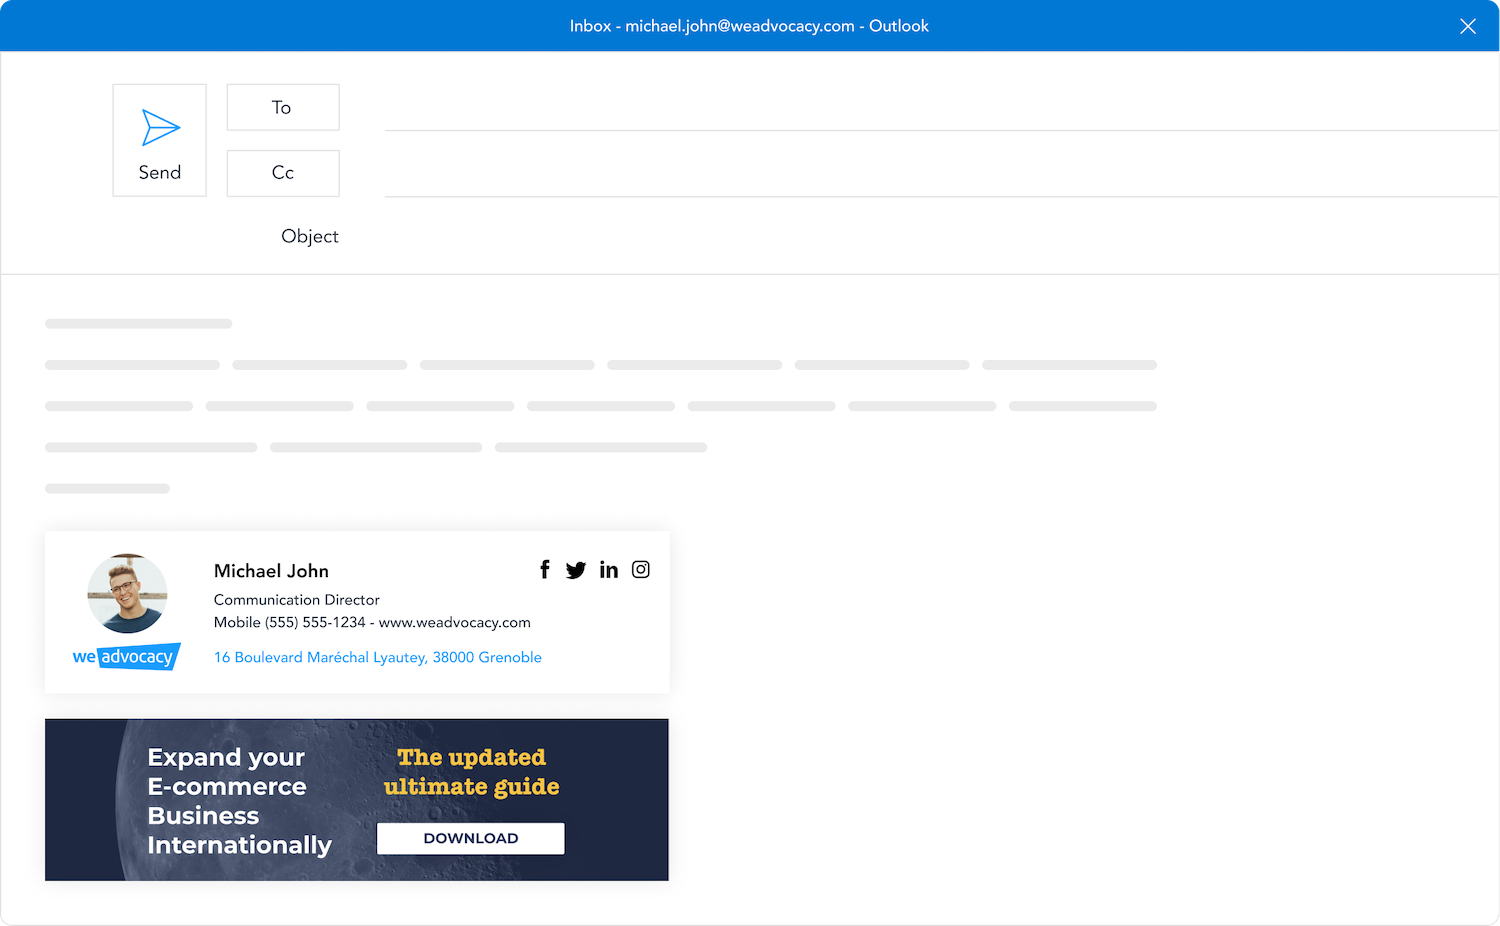
Task: Open the Twitter bird icon
Action: [x=576, y=570]
